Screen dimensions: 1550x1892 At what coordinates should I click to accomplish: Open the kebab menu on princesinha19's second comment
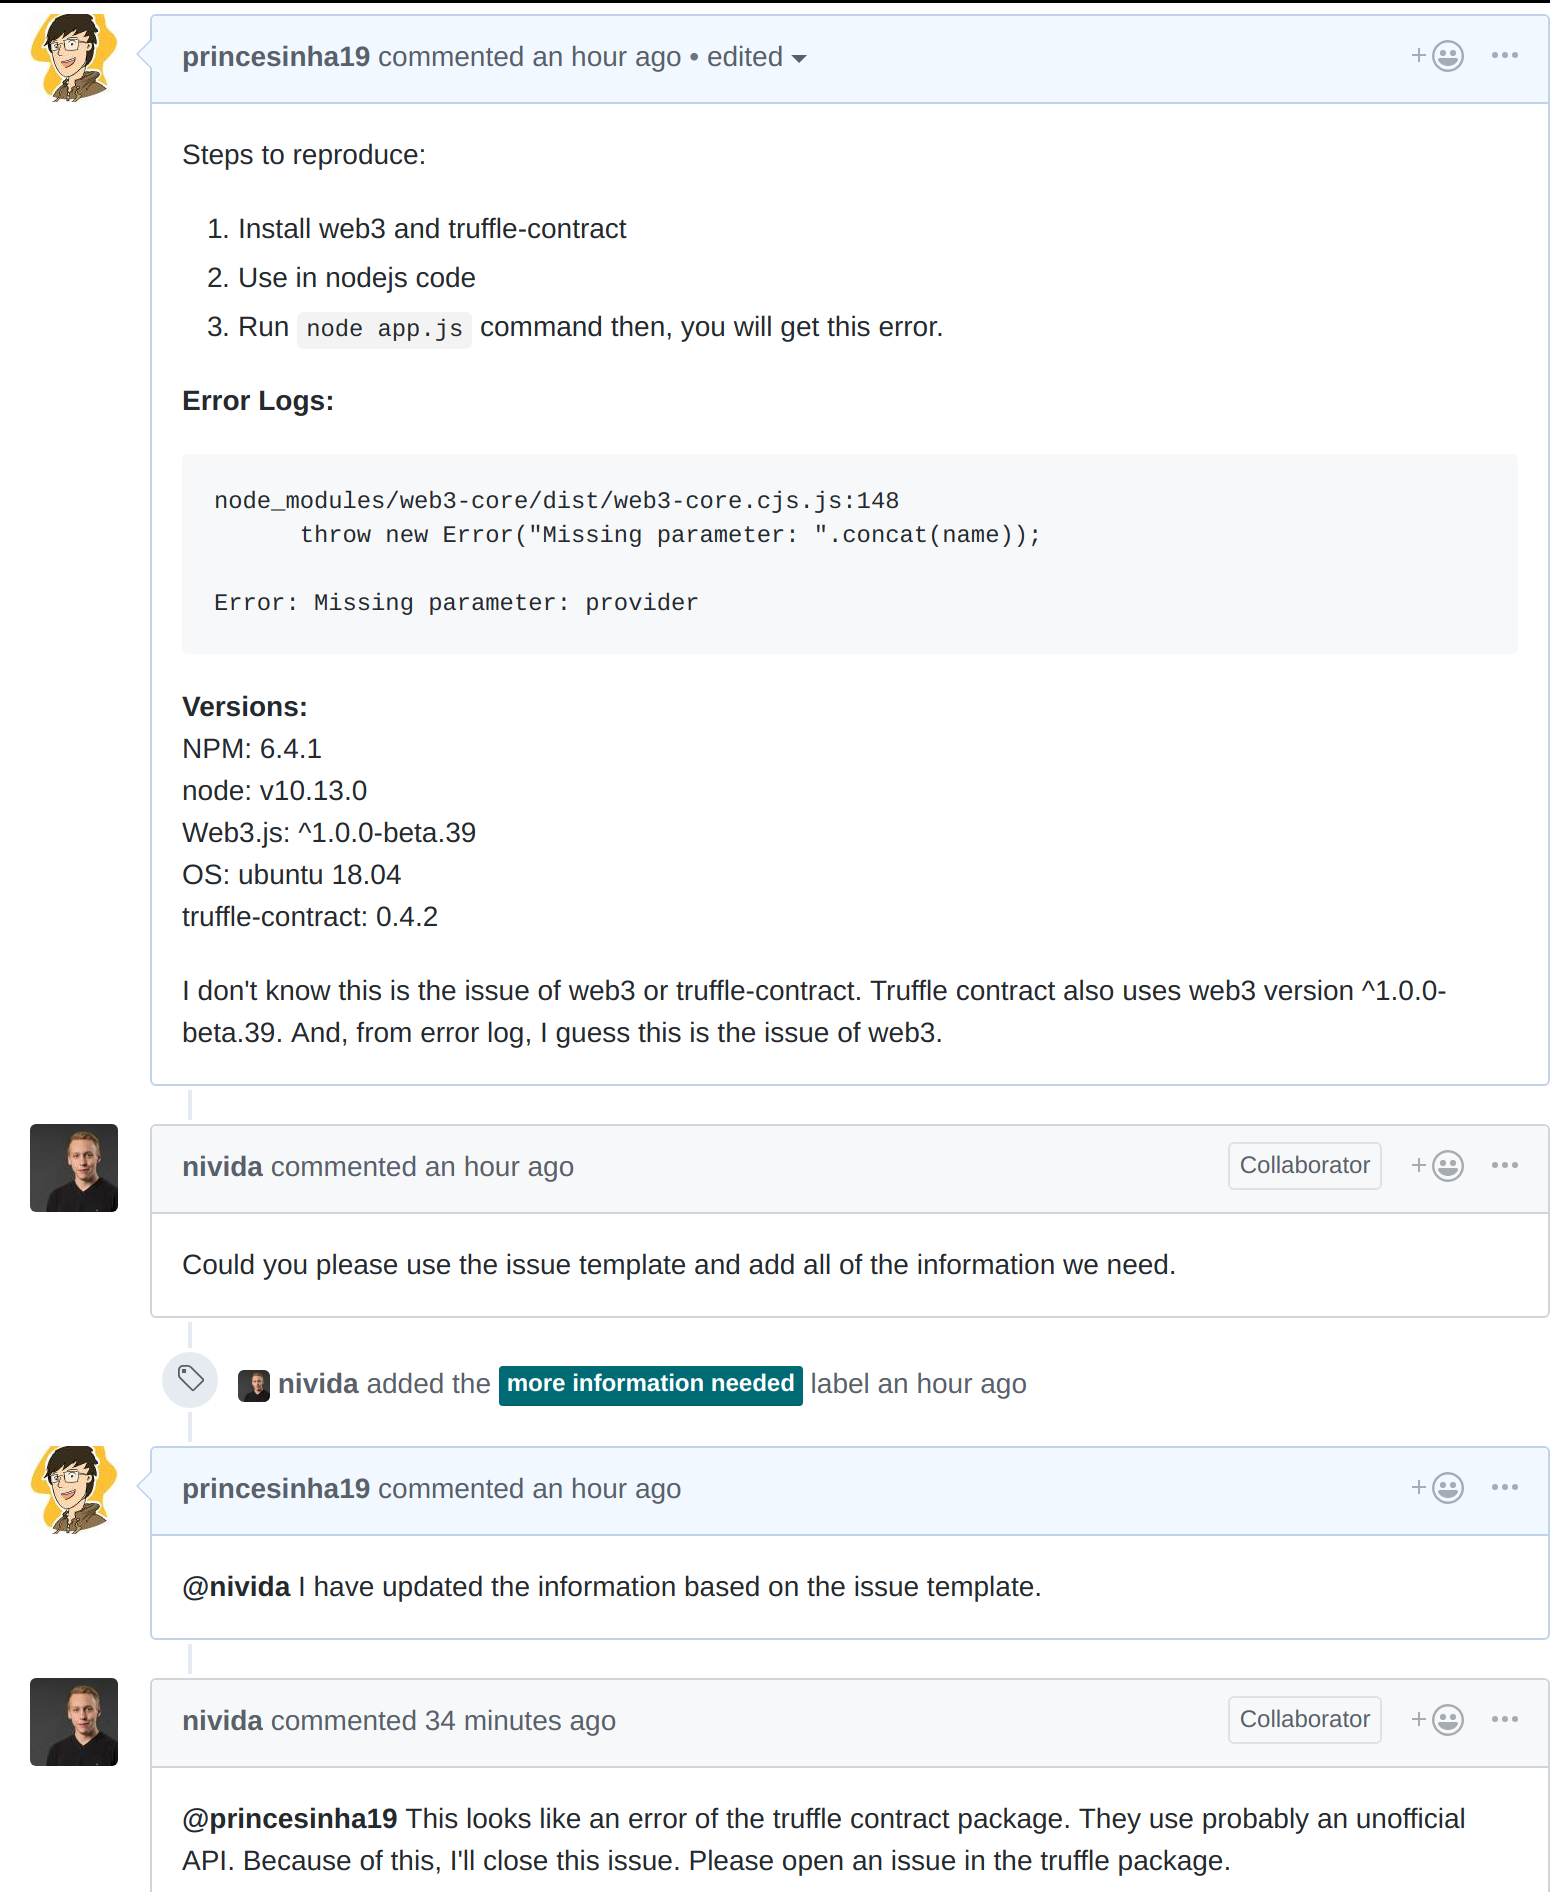click(1503, 1487)
